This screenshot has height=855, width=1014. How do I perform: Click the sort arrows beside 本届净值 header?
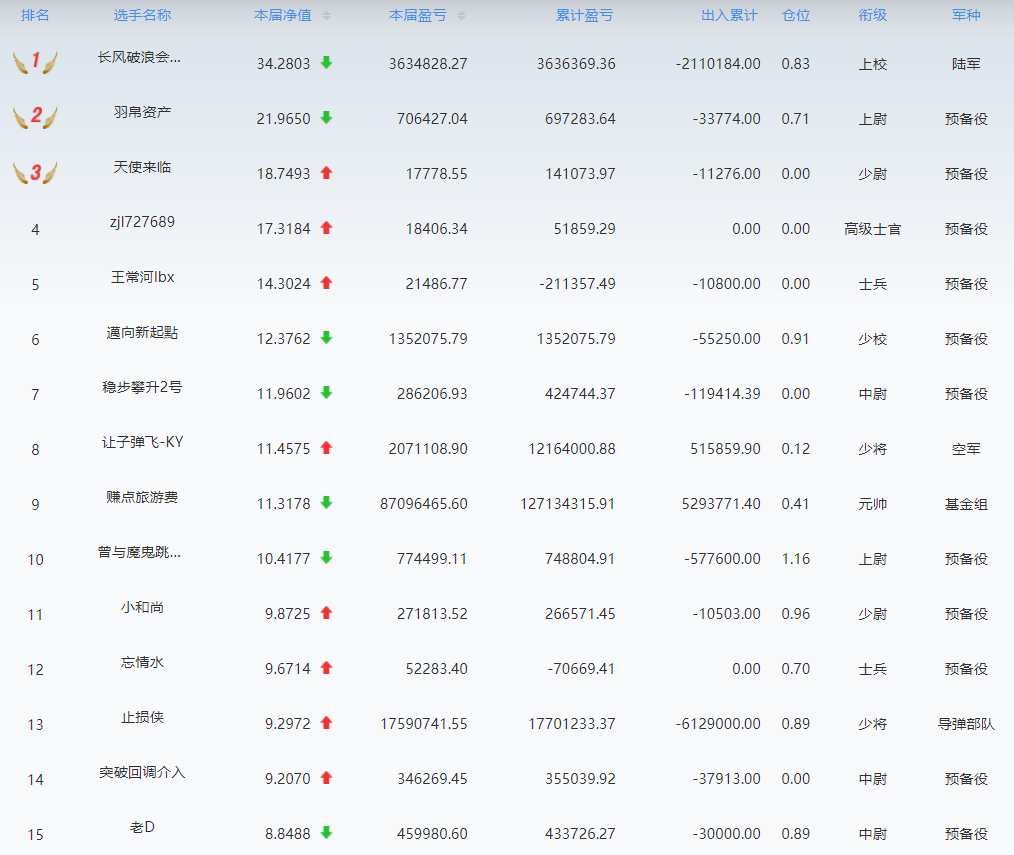click(326, 16)
